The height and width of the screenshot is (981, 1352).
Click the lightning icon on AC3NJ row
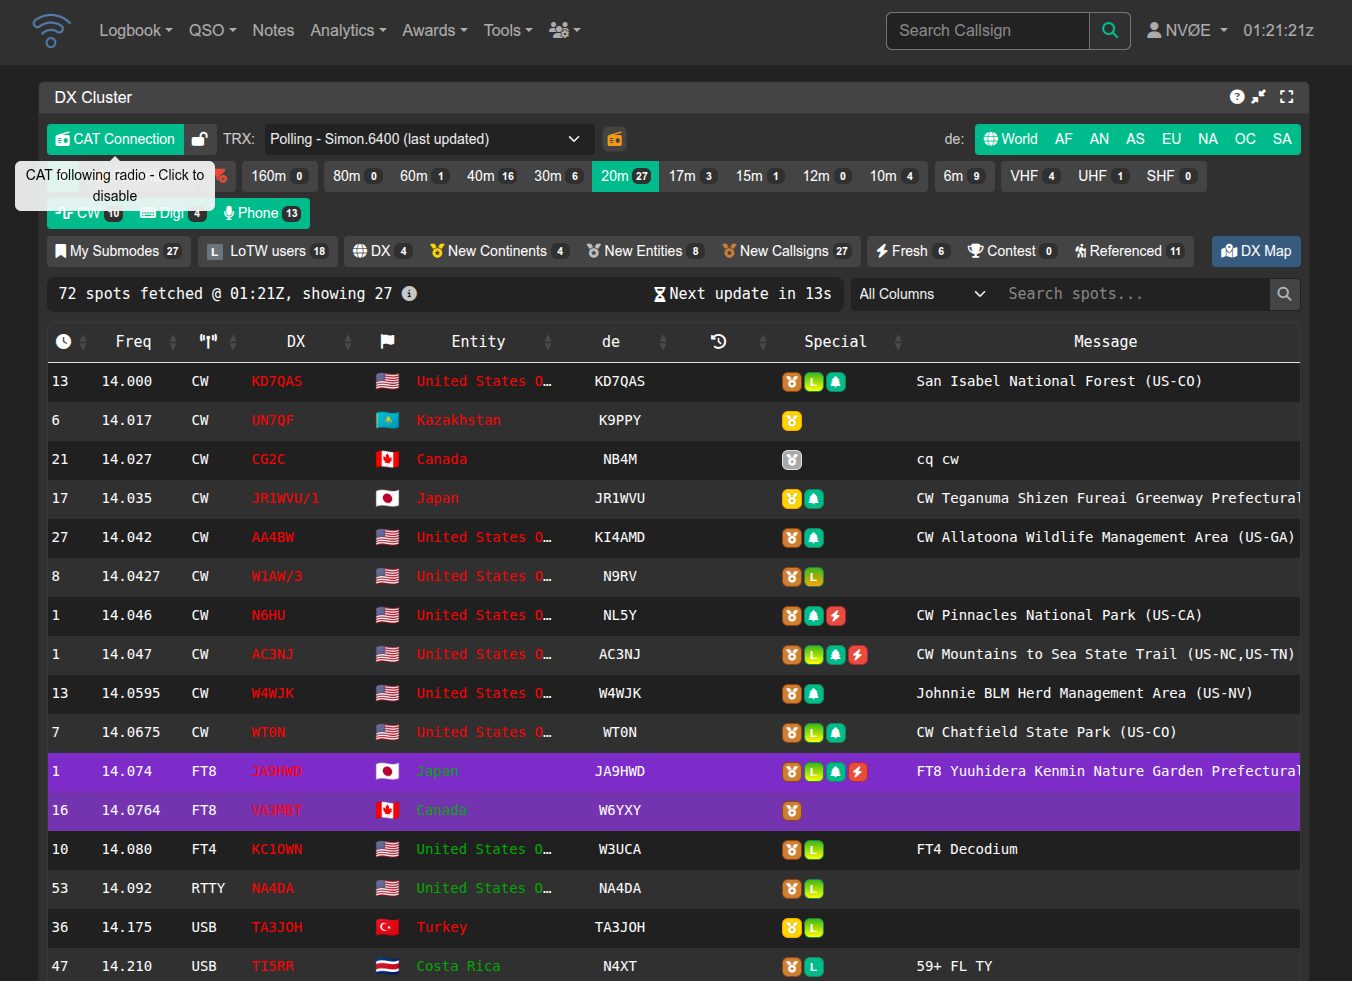[858, 655]
